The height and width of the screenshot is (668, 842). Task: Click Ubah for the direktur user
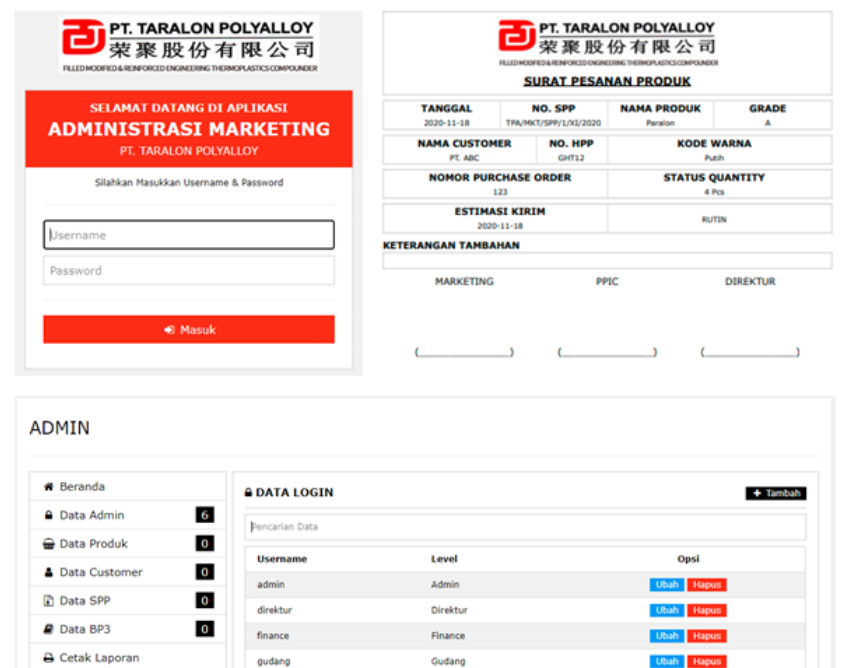667,610
